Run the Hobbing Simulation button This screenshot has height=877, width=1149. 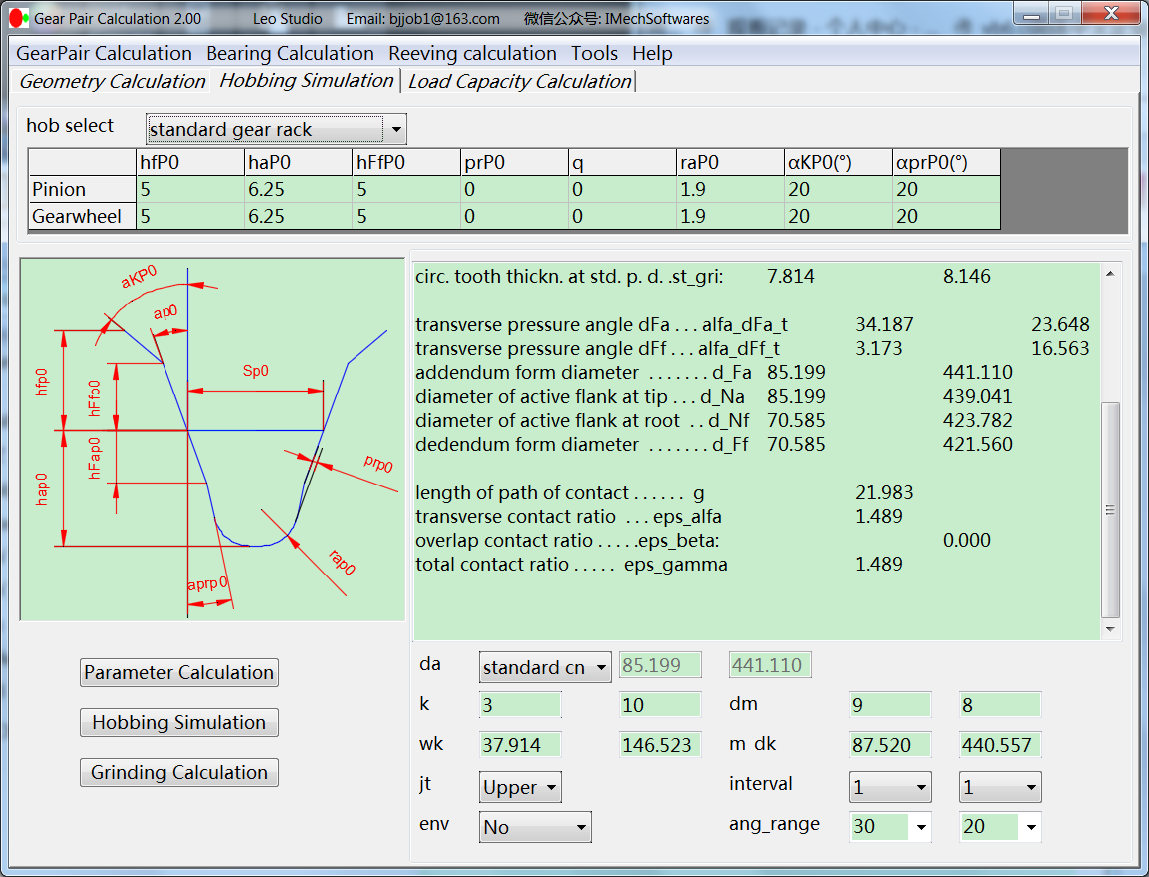tap(180, 722)
